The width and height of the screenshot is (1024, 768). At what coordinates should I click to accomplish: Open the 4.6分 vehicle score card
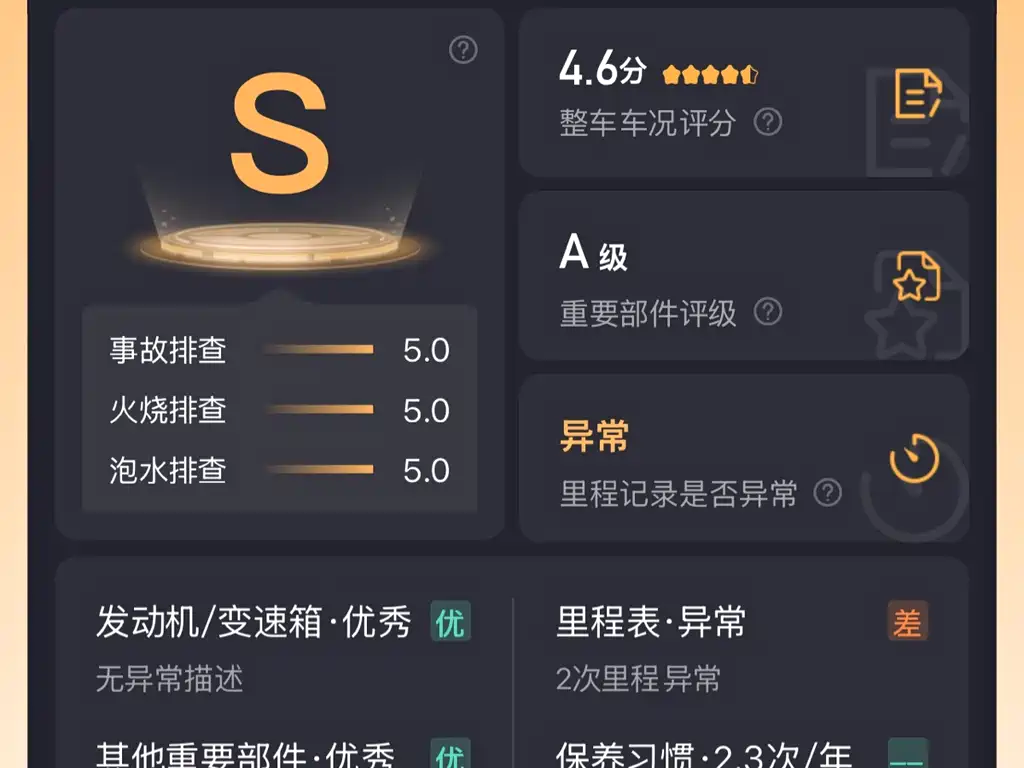point(744,93)
